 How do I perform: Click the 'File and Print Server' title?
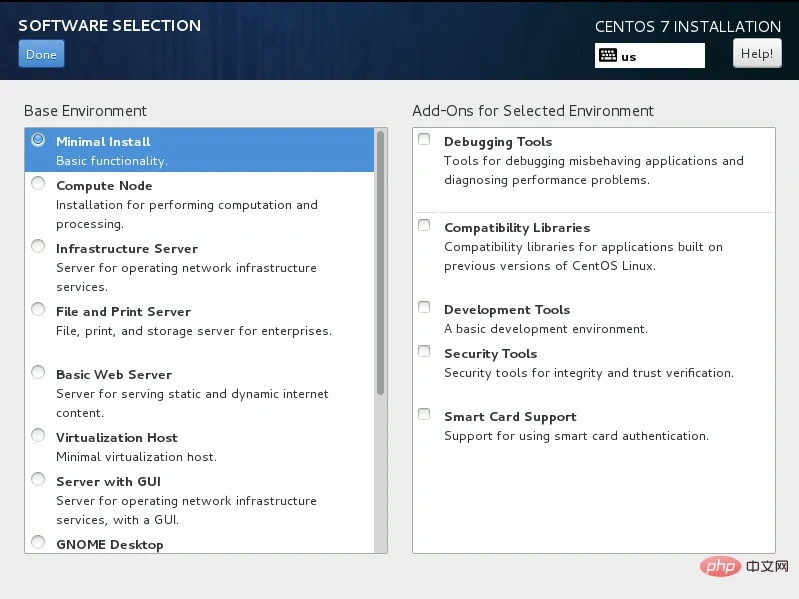(123, 312)
